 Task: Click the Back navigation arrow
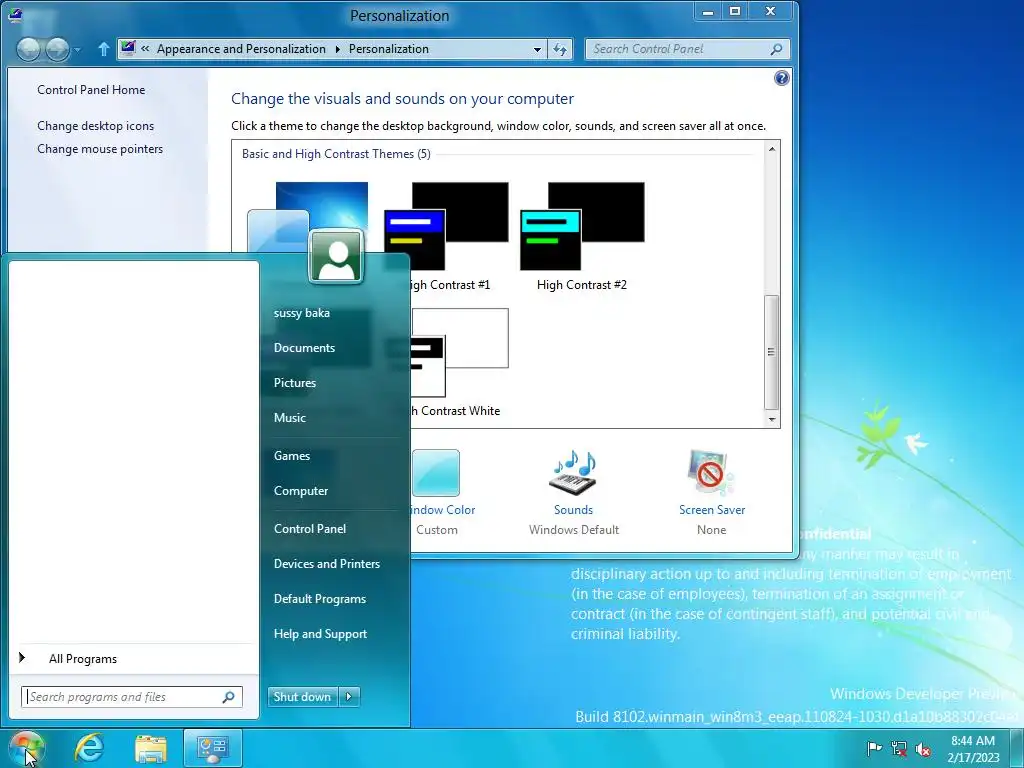click(29, 49)
